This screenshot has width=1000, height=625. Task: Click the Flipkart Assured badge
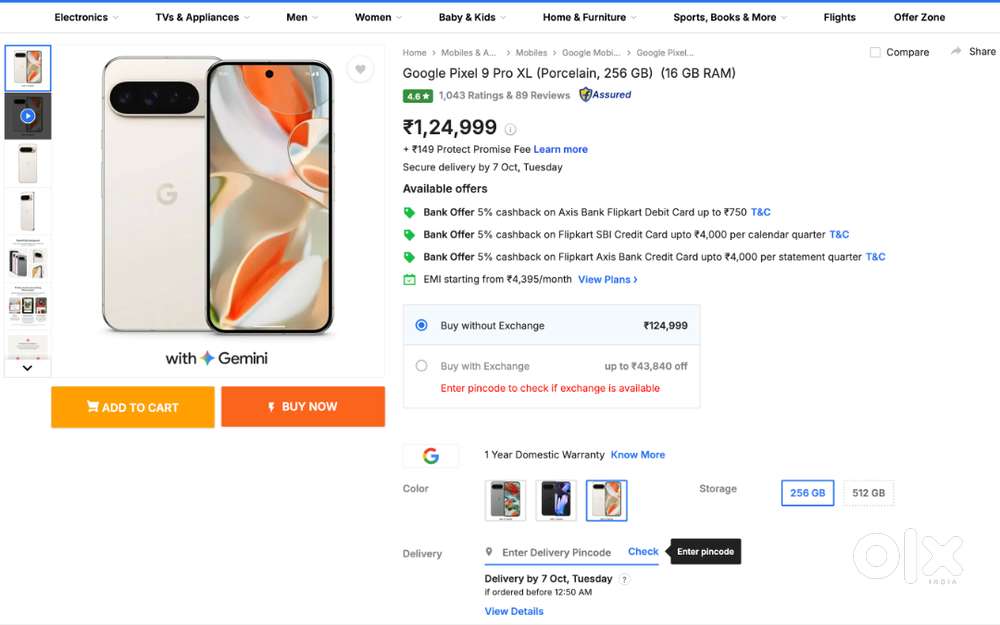pos(605,95)
